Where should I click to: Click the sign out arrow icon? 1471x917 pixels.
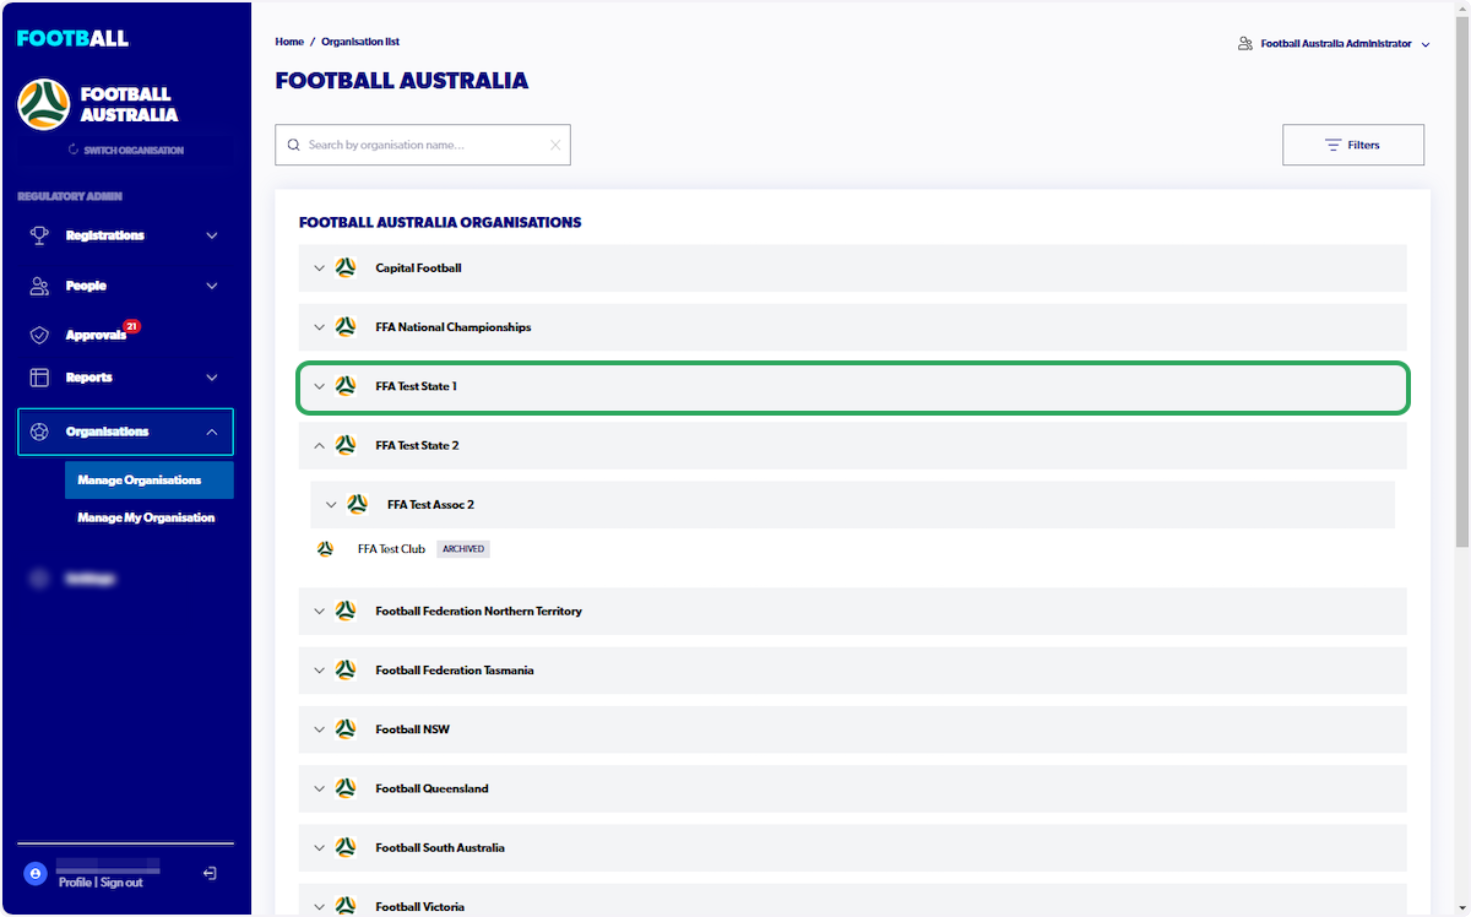tap(210, 873)
